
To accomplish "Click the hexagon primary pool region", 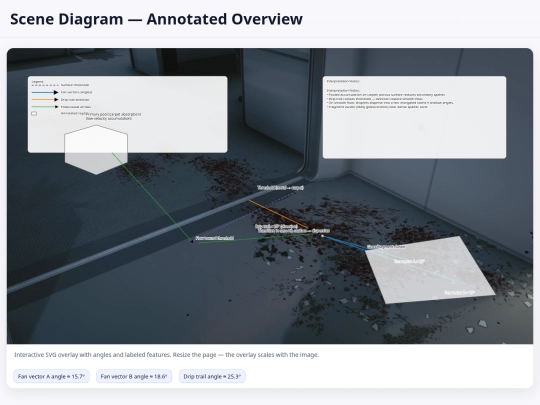I will [x=96, y=150].
